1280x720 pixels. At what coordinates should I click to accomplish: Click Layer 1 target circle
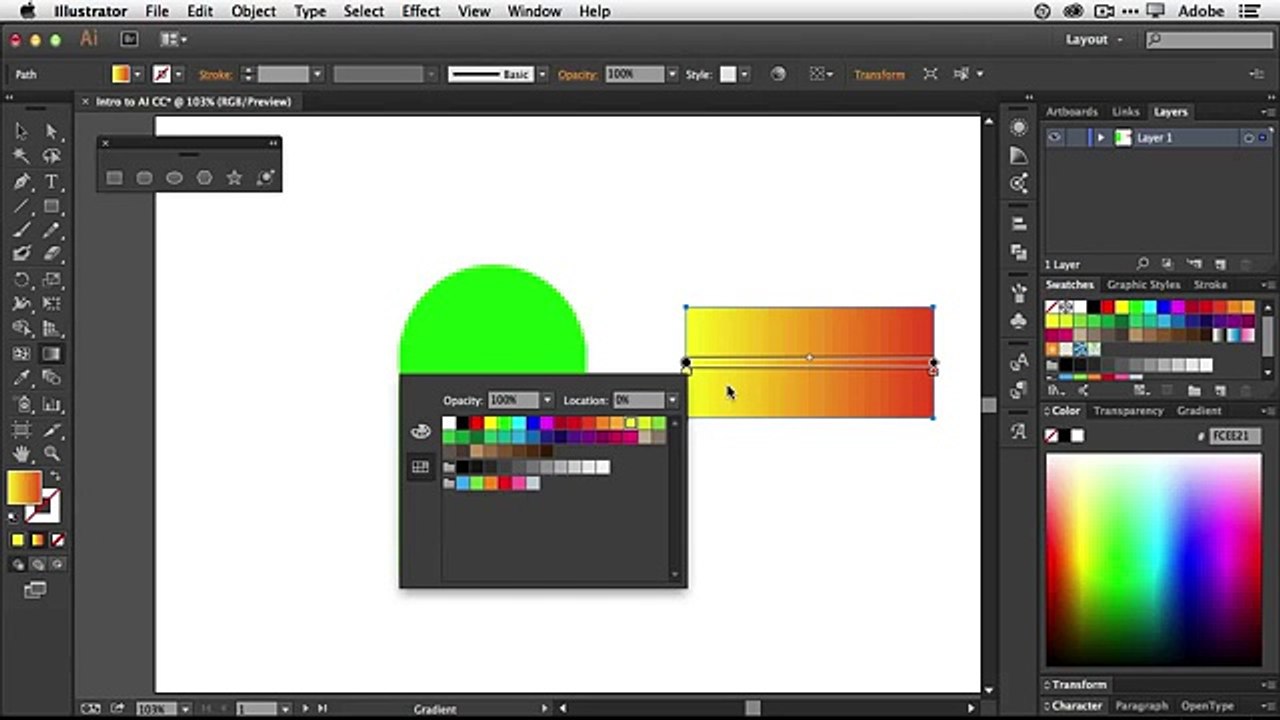pyautogui.click(x=1249, y=138)
